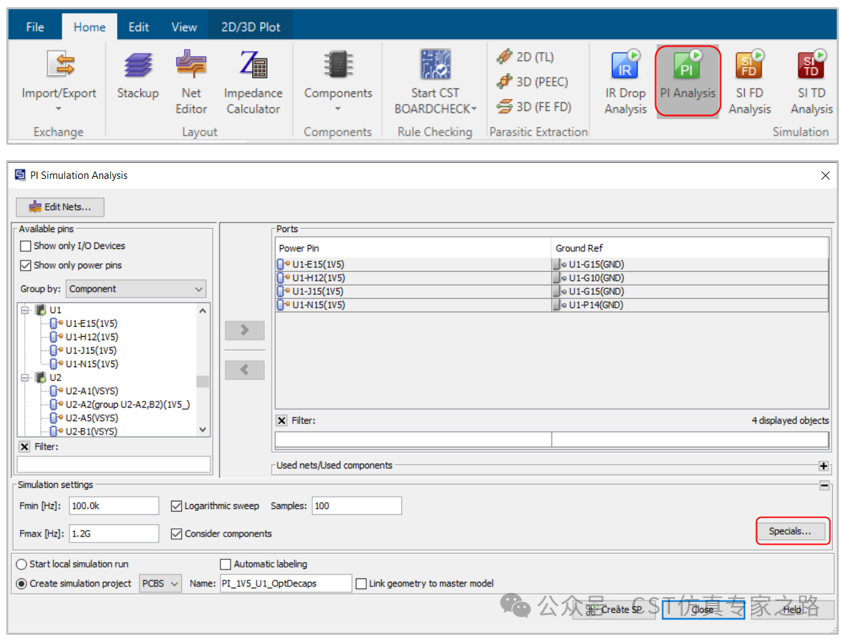Toggle Consider components option
Viewport: 847px width, 640px height.
pyautogui.click(x=176, y=534)
